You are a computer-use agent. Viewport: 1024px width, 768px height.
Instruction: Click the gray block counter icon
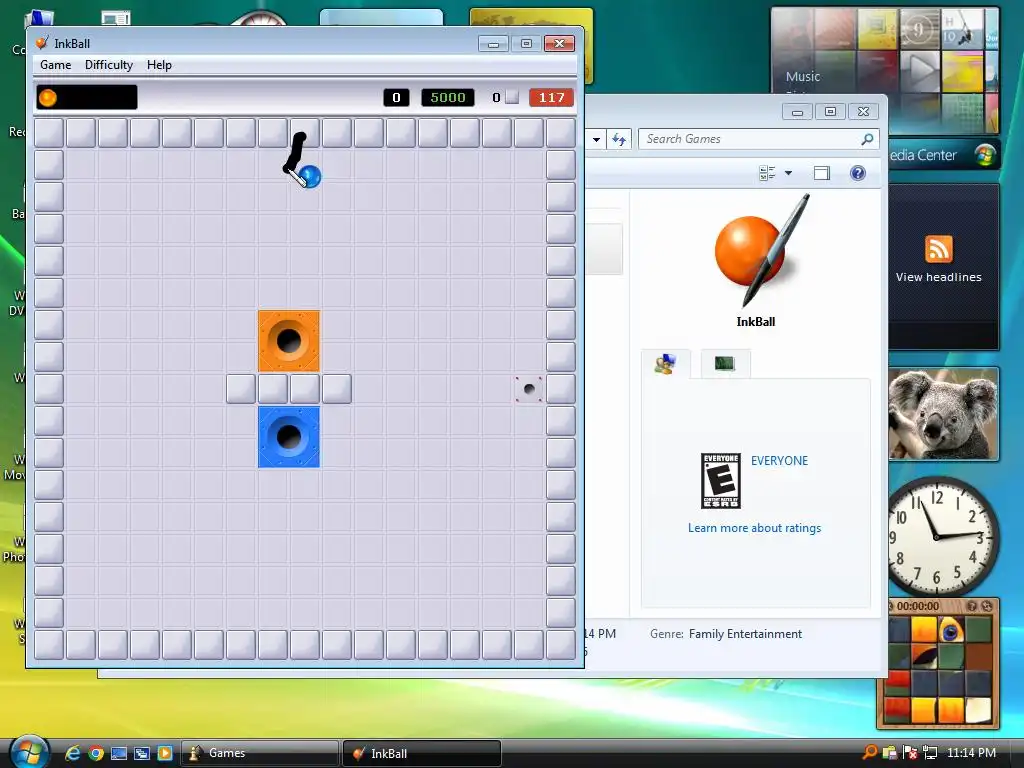pos(513,97)
